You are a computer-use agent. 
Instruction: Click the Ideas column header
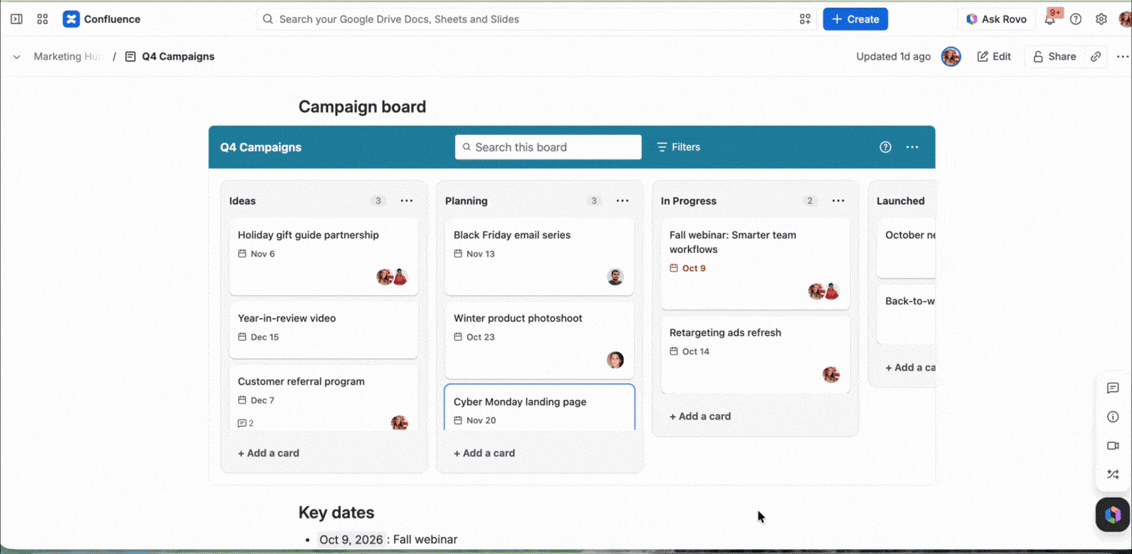point(243,201)
